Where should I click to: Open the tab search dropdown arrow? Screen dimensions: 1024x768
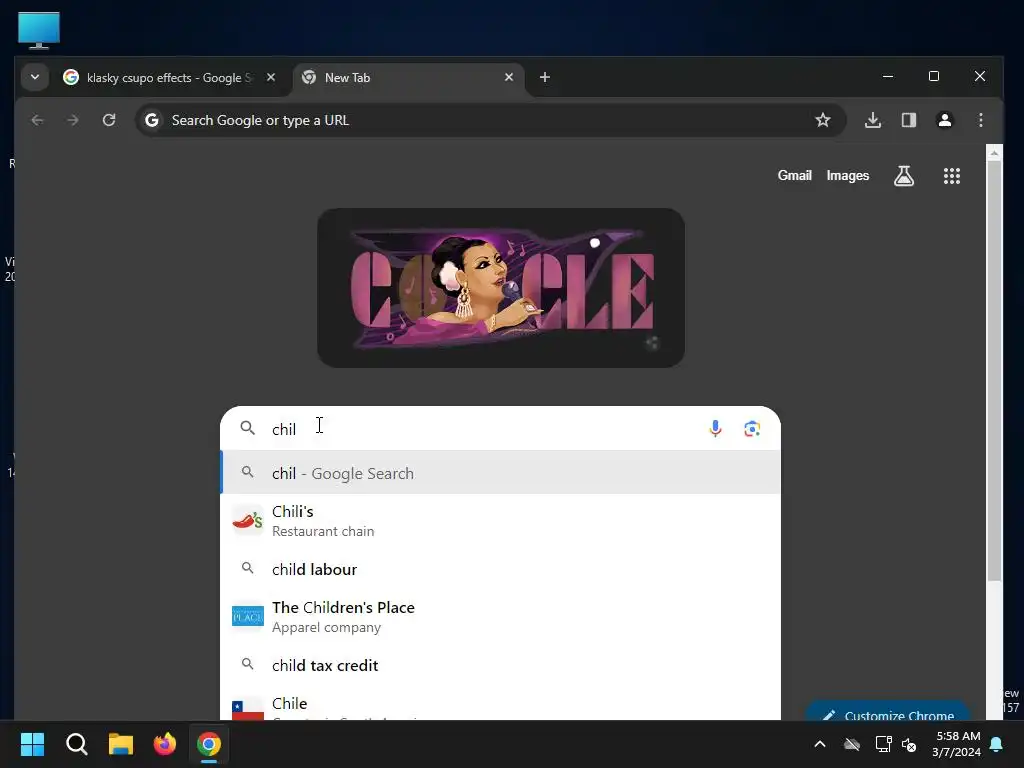coord(35,77)
